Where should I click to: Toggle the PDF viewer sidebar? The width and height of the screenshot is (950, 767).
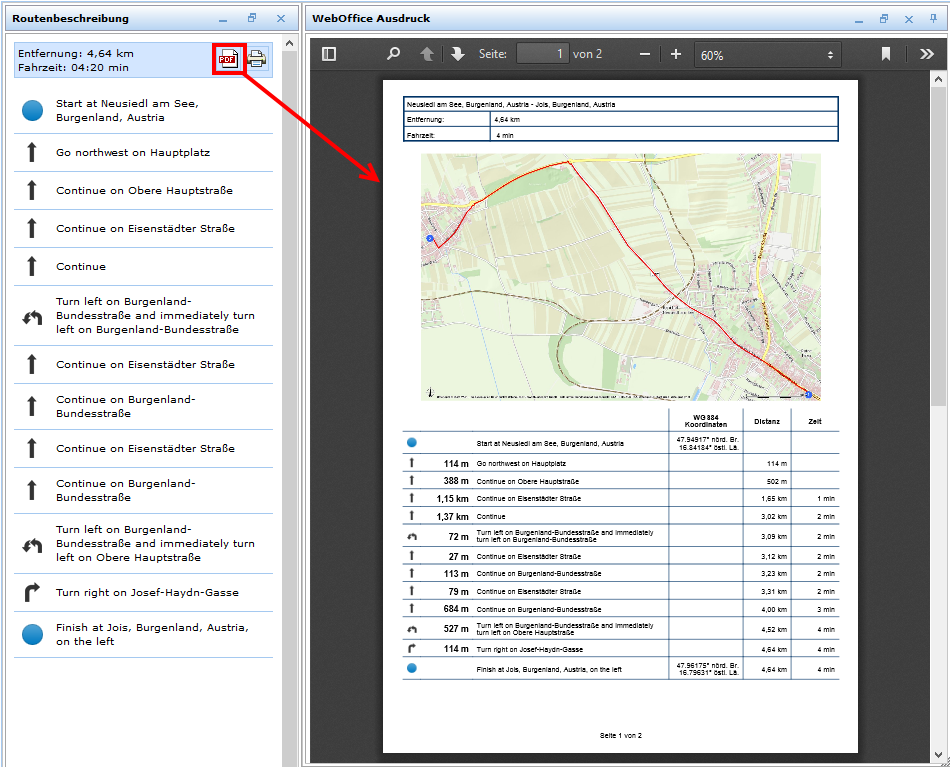click(x=329, y=54)
